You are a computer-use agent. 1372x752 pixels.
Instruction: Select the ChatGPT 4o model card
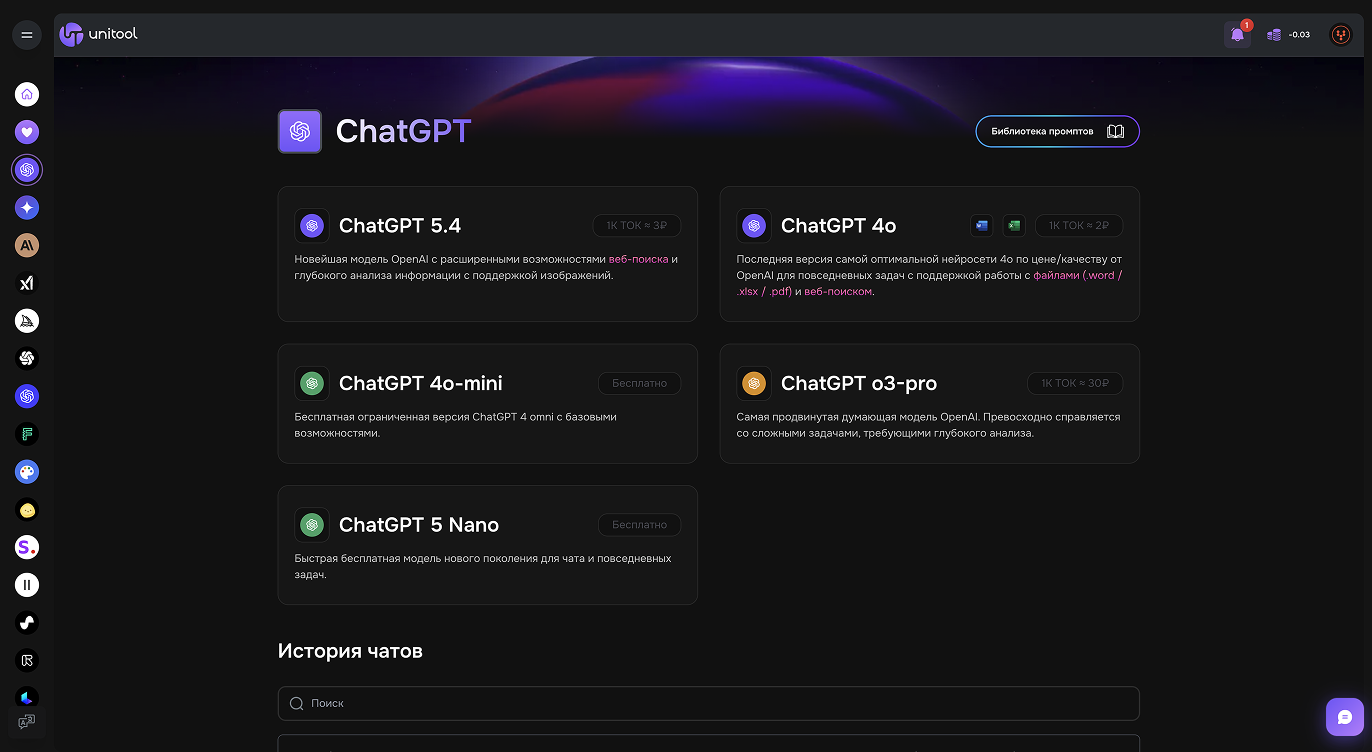tap(929, 254)
